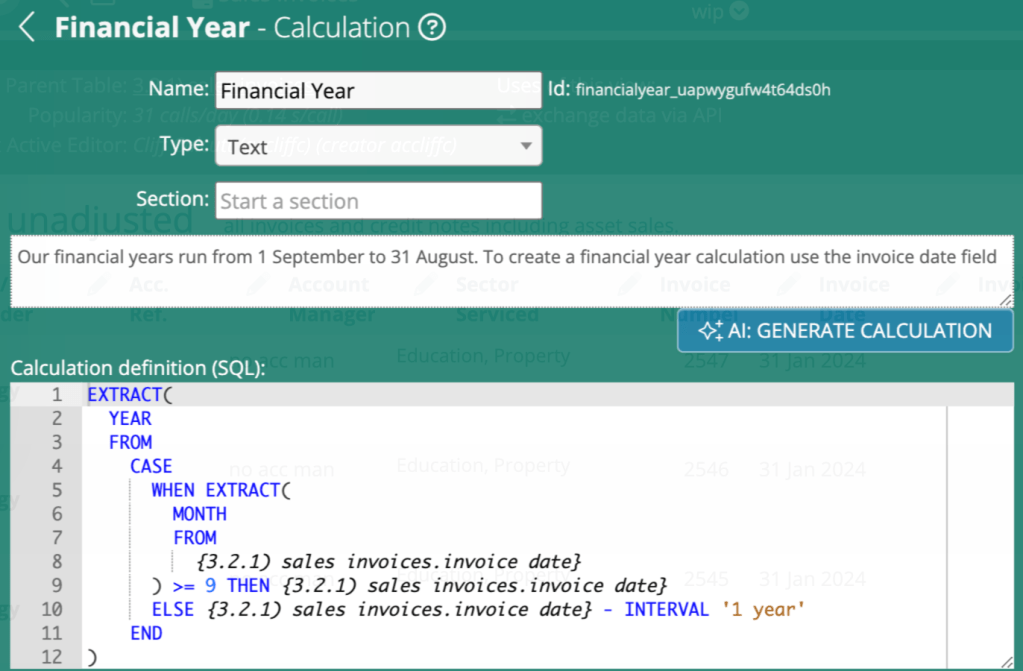Click the Type dropdown arrow
Screen dimensions: 1023x671
point(526,146)
